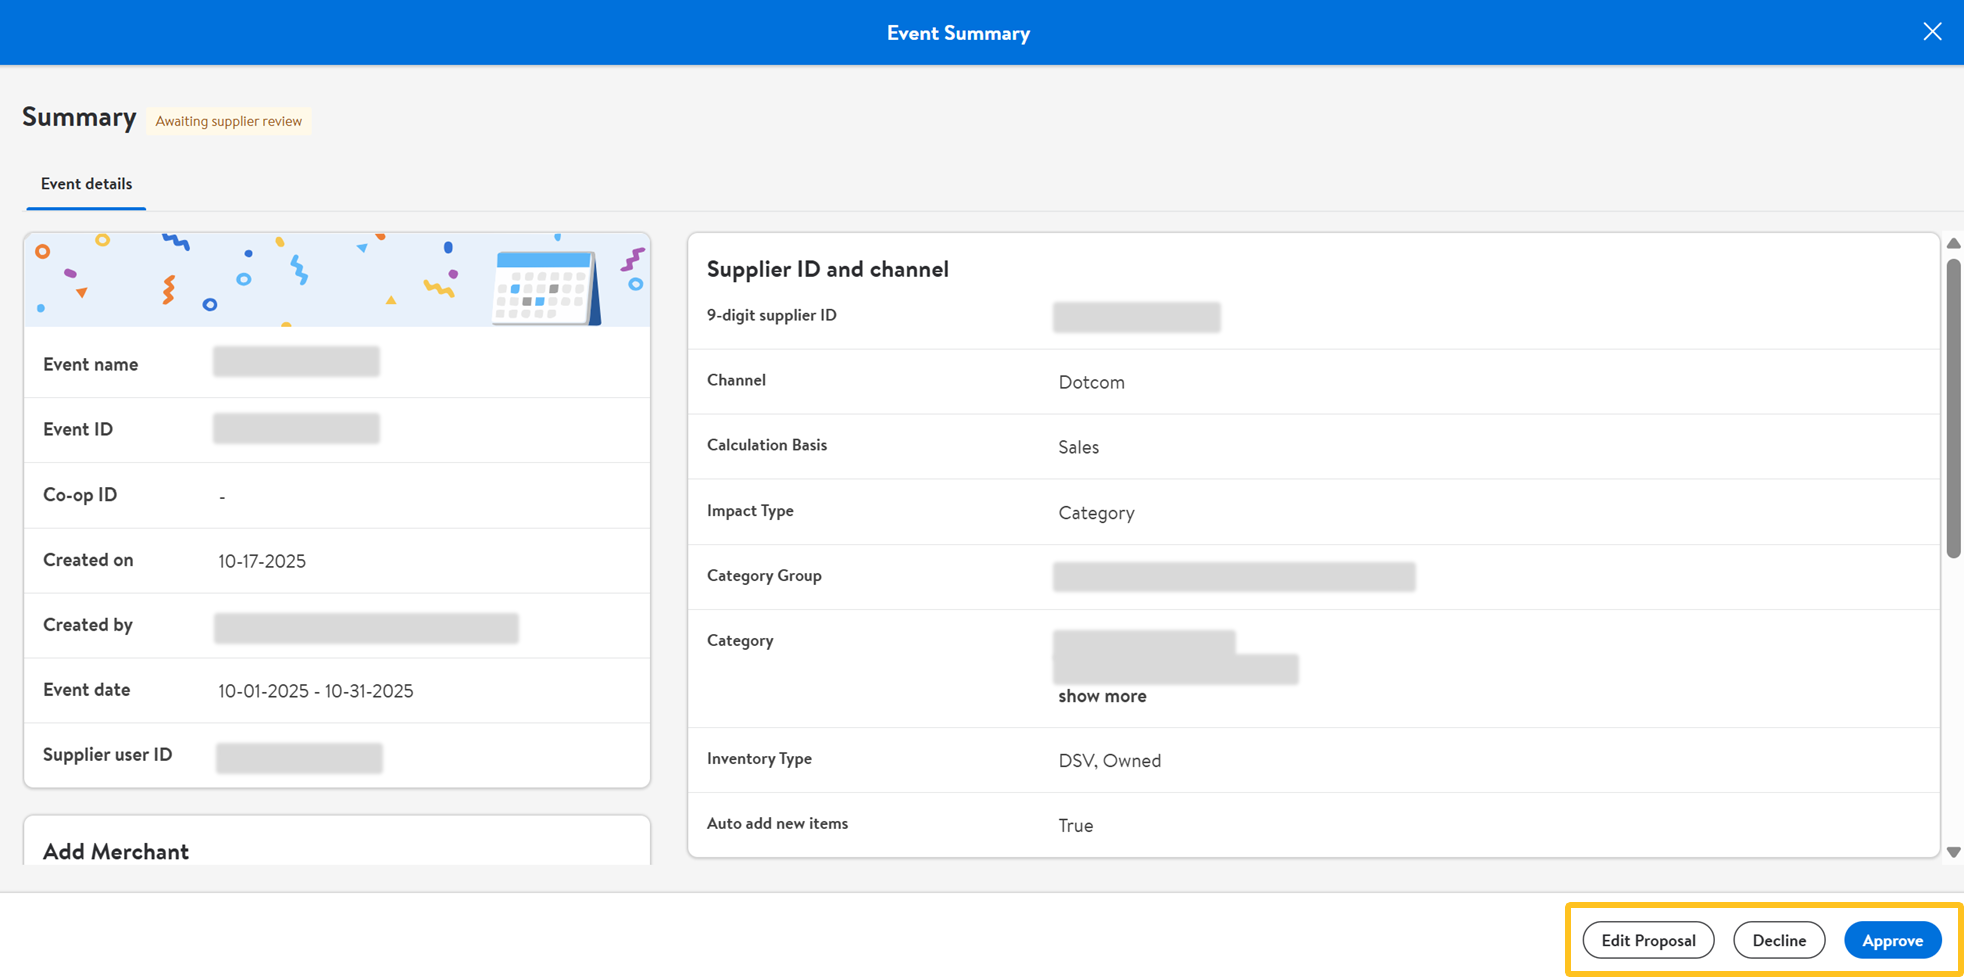Open Edit Proposal
The width and height of the screenshot is (1964, 979).
coord(1647,940)
